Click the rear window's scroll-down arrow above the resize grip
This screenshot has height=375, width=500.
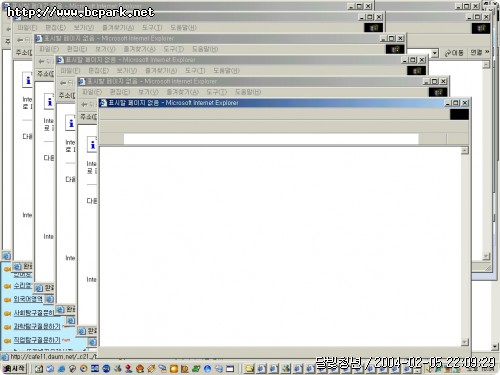pyautogui.click(x=486, y=256)
